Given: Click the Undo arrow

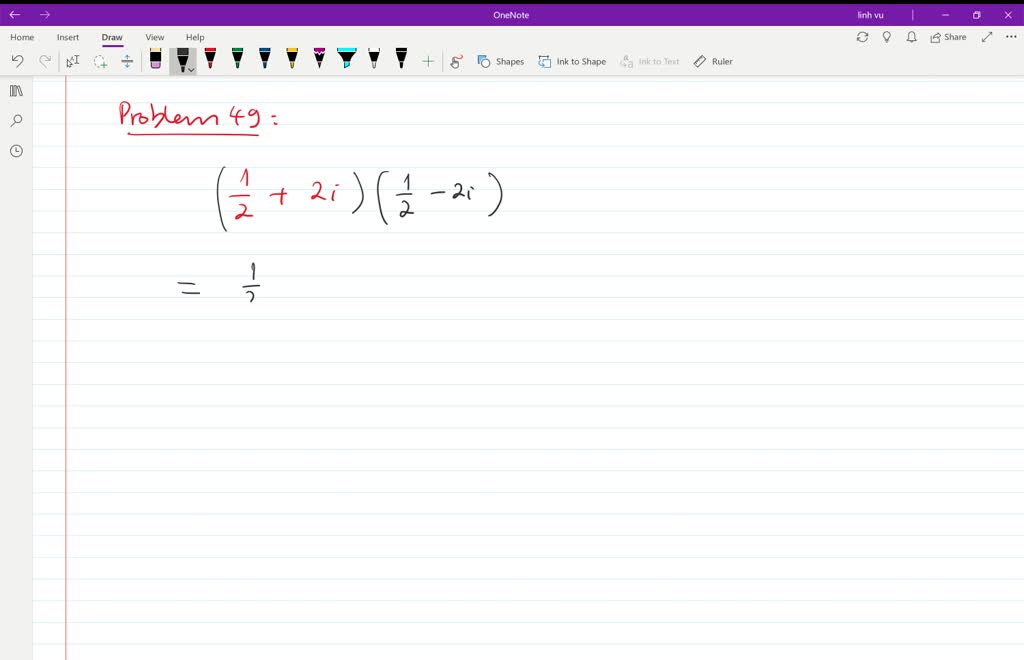Looking at the screenshot, I should [17, 60].
